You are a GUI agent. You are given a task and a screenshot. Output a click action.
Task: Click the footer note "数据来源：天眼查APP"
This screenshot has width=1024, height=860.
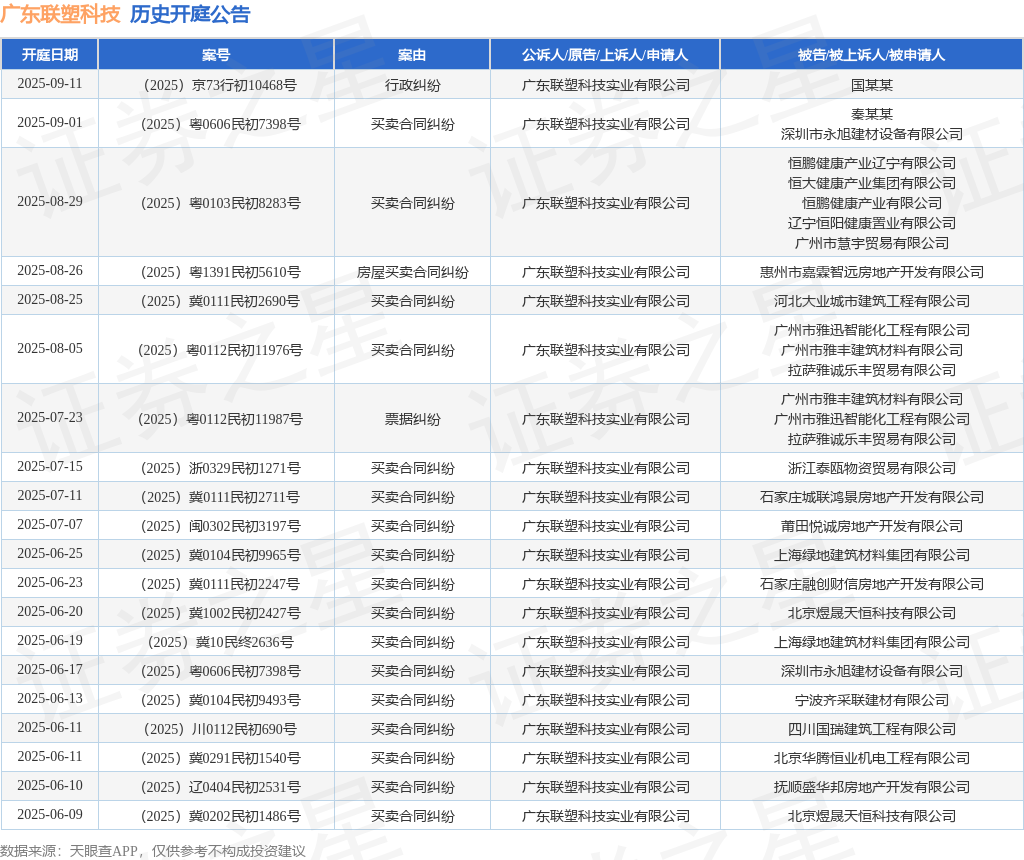tap(69, 851)
